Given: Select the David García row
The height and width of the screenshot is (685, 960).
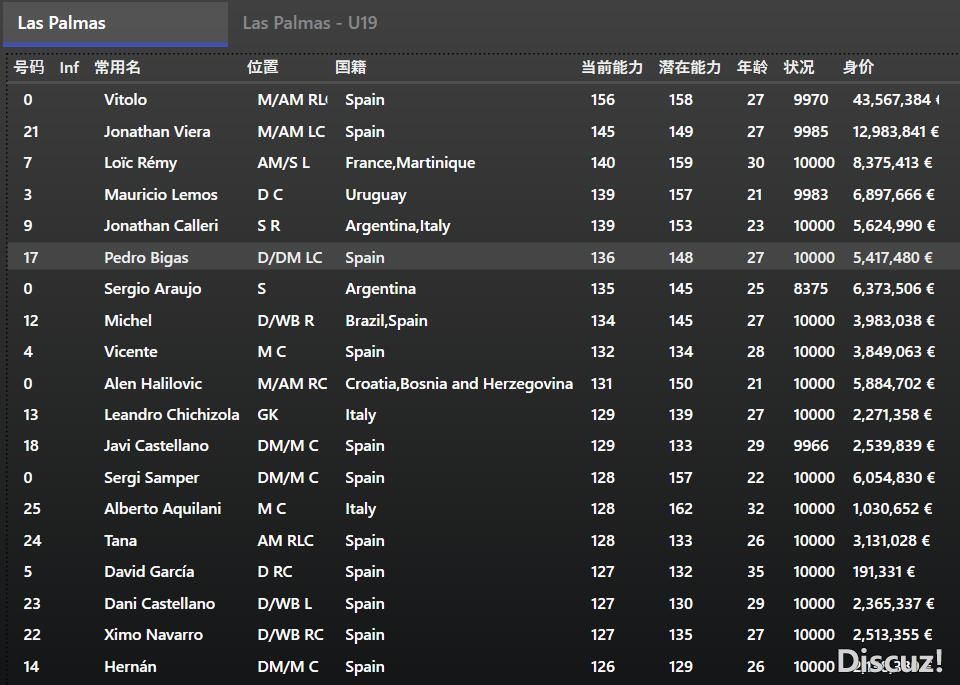Looking at the screenshot, I should (x=149, y=572).
